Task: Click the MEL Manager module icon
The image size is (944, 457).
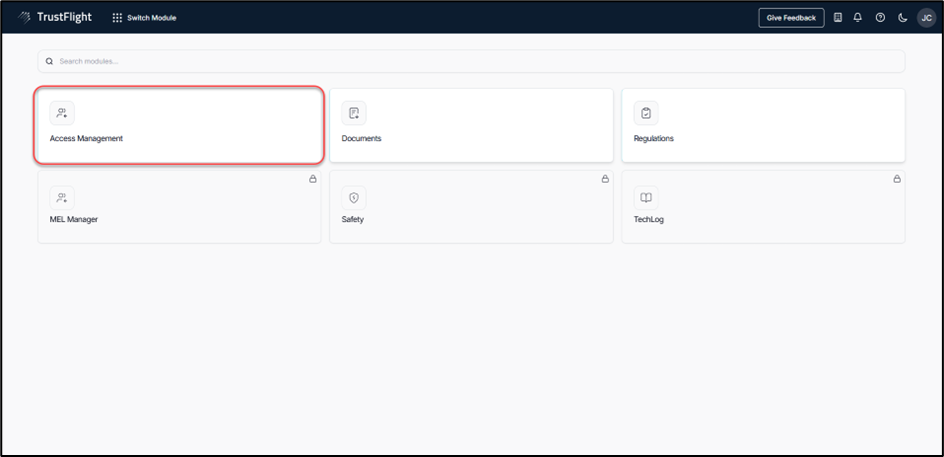Action: pyautogui.click(x=62, y=197)
